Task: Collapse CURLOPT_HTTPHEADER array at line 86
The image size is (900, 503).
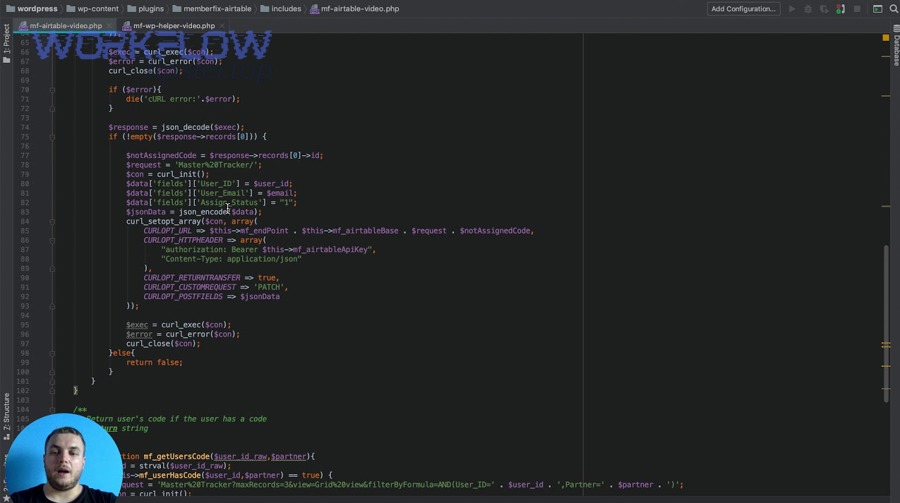Action: [52, 240]
